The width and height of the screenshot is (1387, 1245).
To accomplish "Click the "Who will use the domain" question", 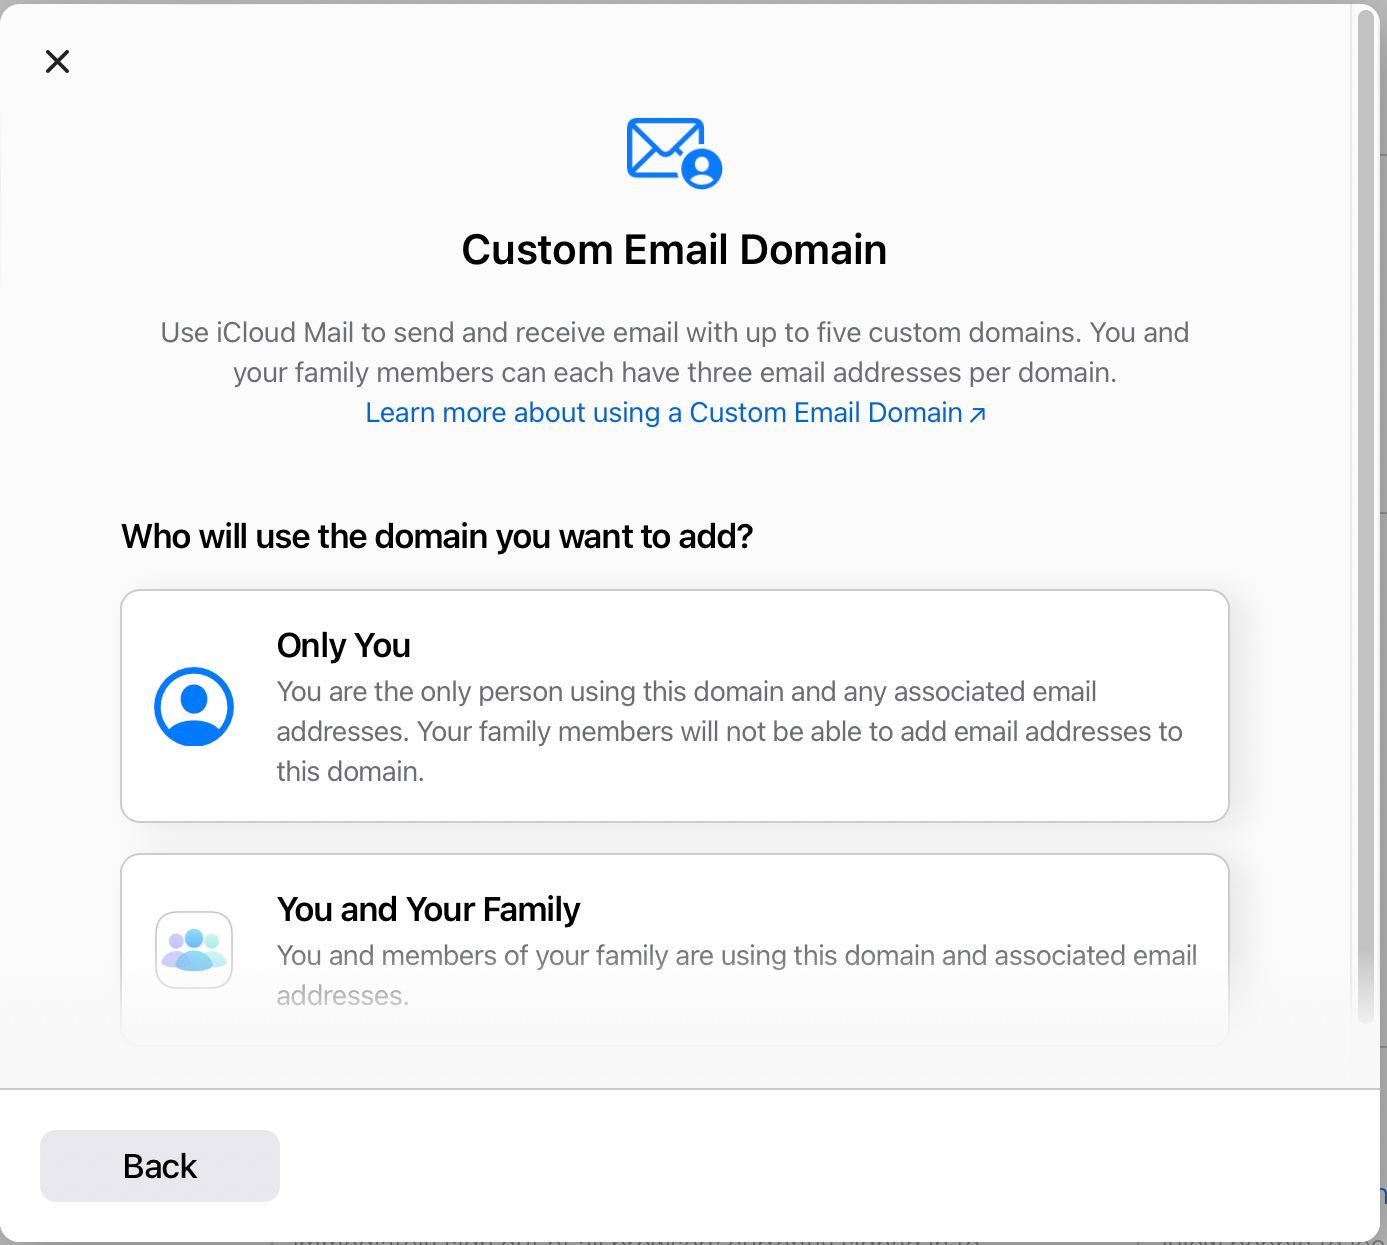I will click(437, 537).
